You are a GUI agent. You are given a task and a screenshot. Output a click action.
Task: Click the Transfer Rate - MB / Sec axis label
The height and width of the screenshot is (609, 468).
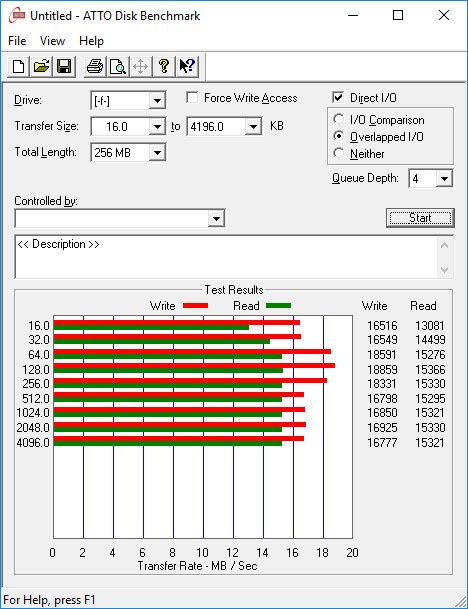197,566
